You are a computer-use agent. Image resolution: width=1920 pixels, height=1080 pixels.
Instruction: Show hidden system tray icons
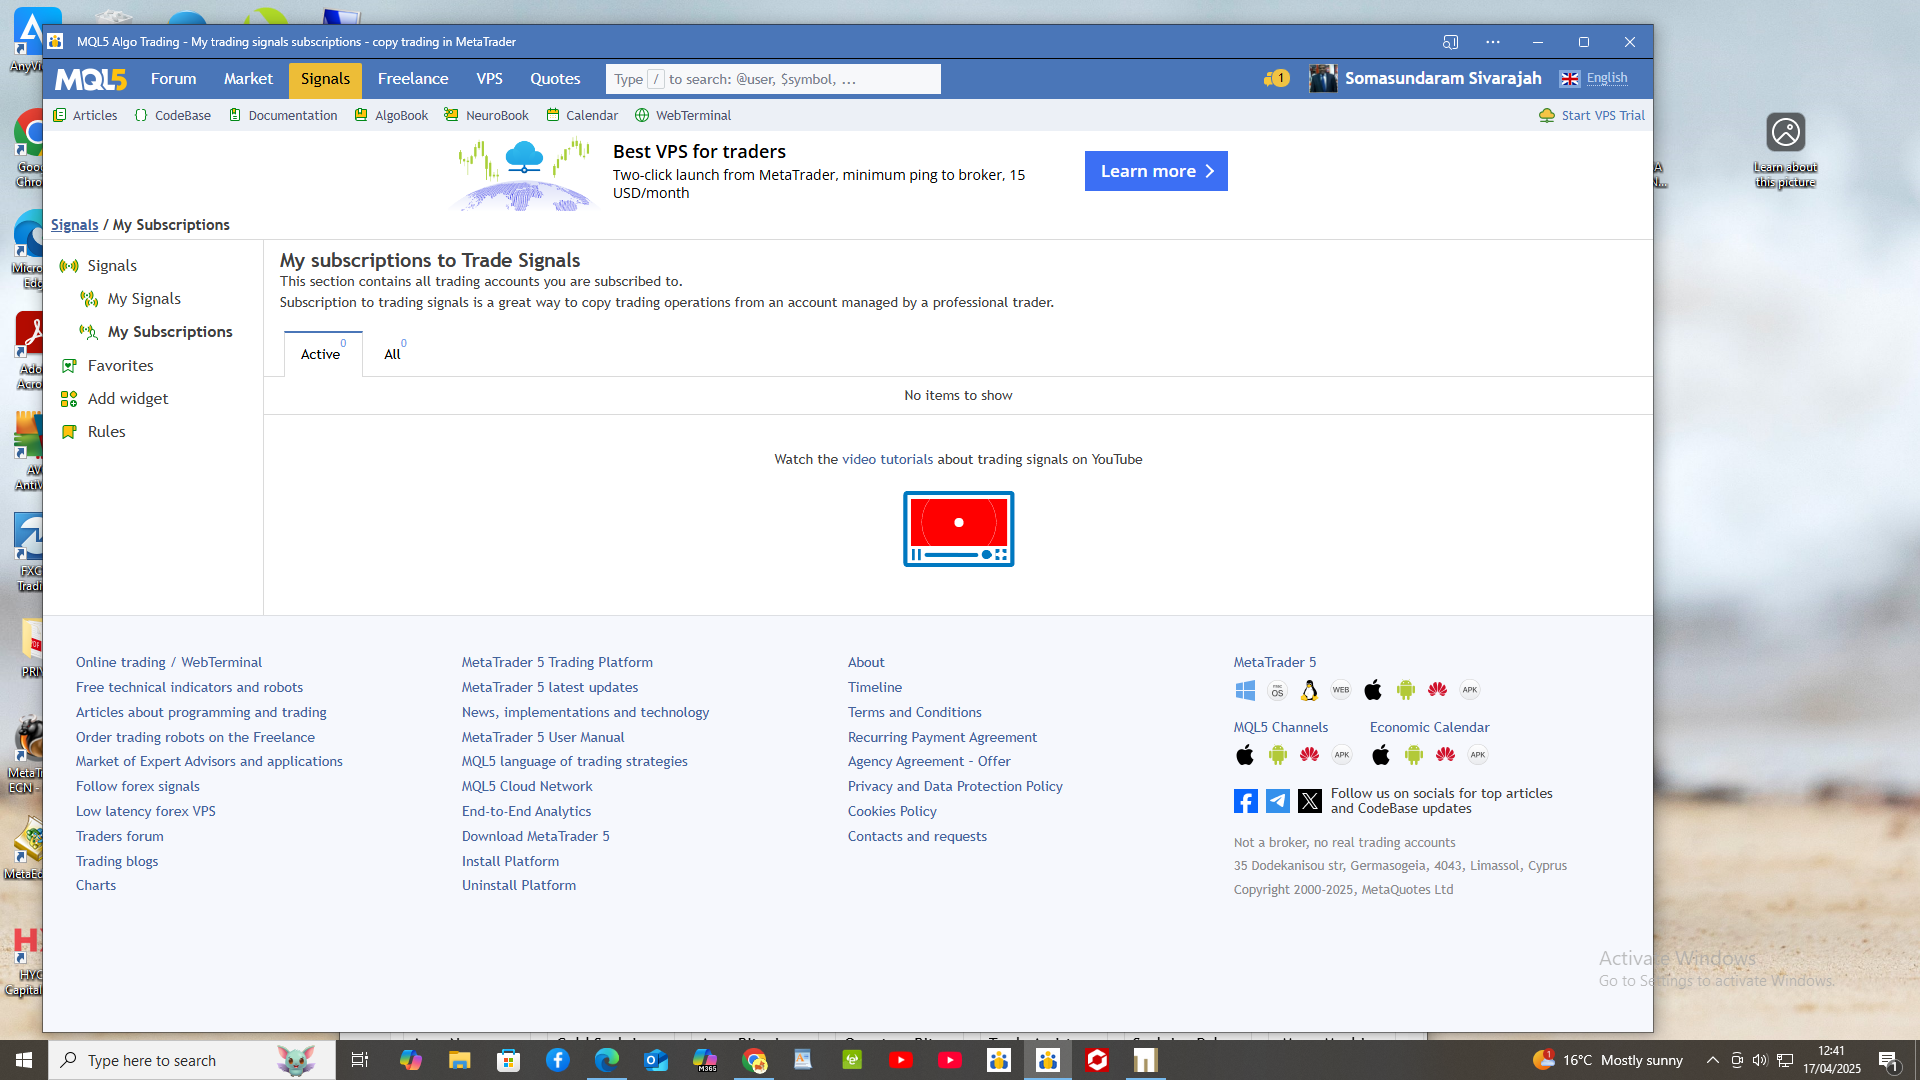(x=1712, y=1060)
